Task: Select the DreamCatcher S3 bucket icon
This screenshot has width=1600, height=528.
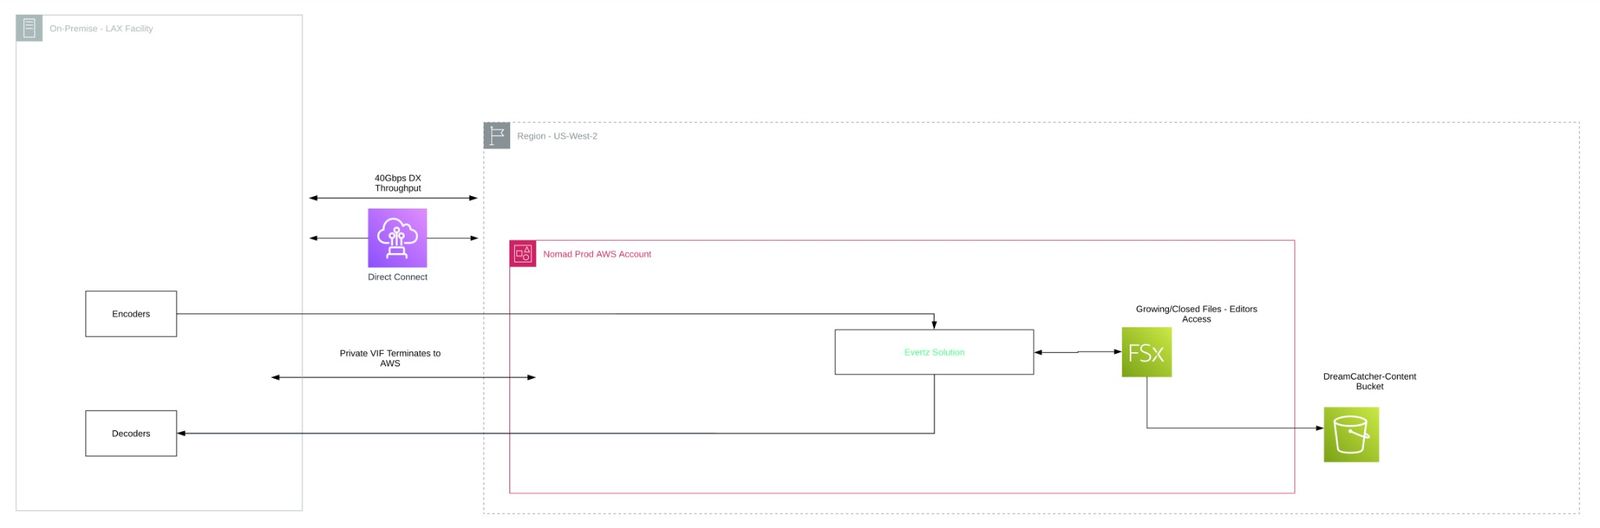Action: (x=1351, y=434)
